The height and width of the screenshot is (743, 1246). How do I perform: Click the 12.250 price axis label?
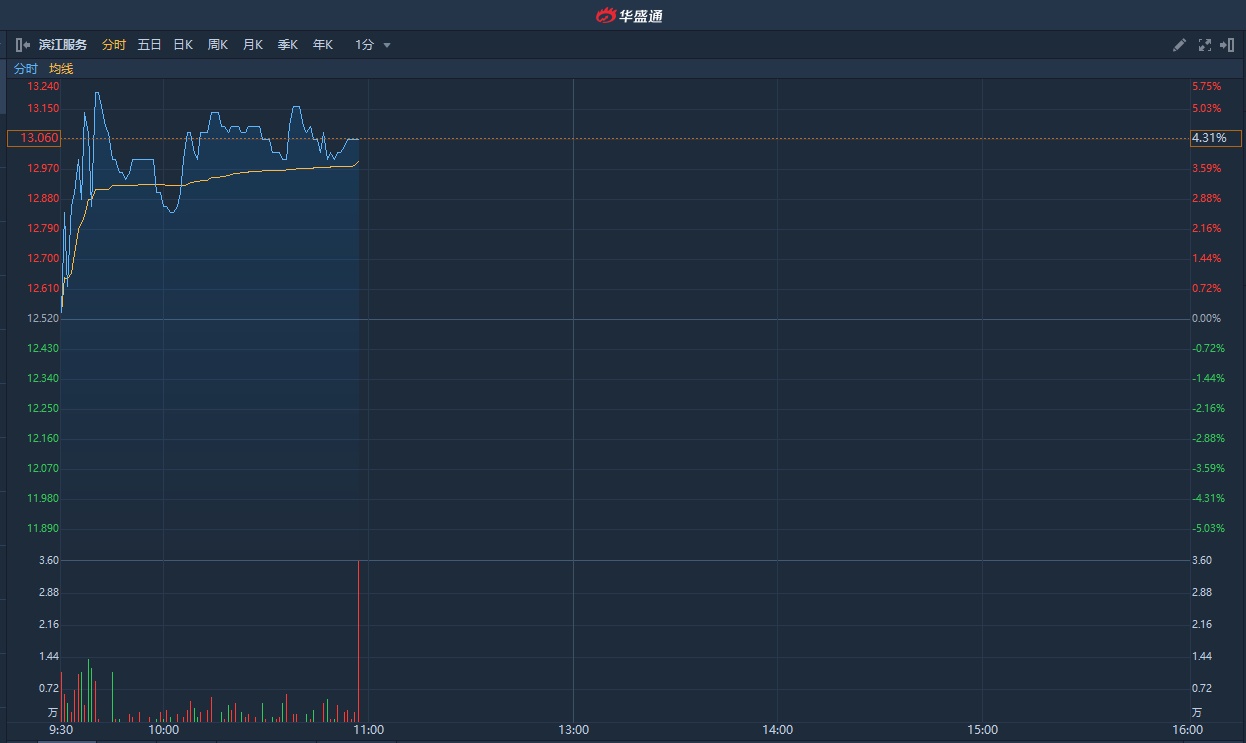(x=43, y=408)
